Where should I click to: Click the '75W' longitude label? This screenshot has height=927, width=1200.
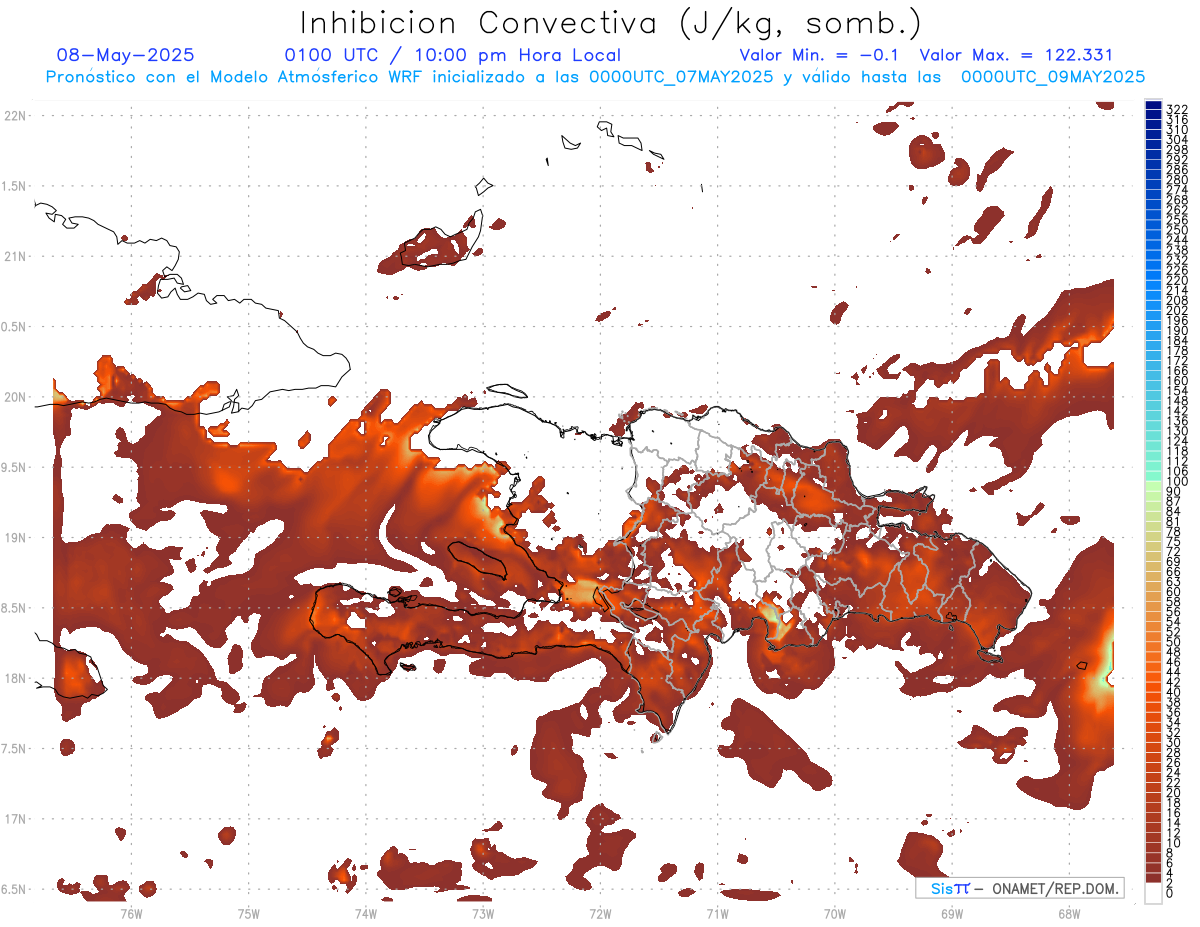coord(249,913)
